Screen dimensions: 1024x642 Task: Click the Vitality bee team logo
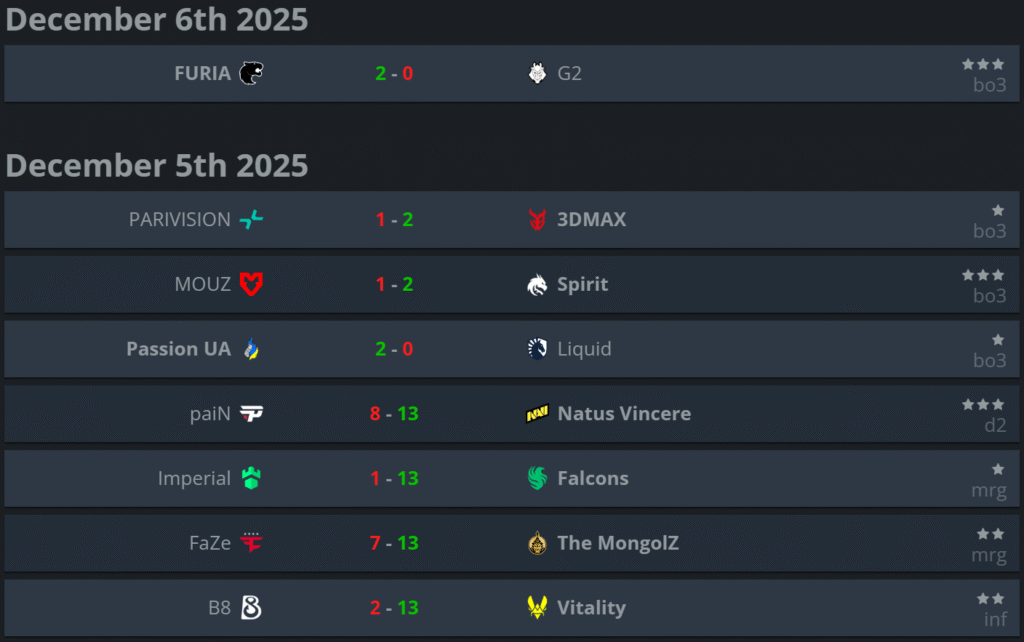click(537, 607)
